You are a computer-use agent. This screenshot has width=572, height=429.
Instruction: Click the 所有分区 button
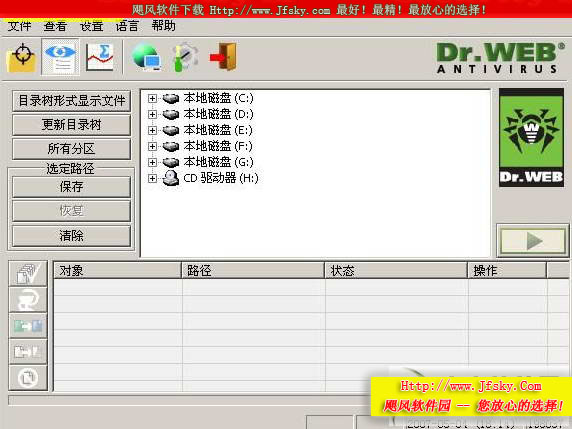coord(72,149)
